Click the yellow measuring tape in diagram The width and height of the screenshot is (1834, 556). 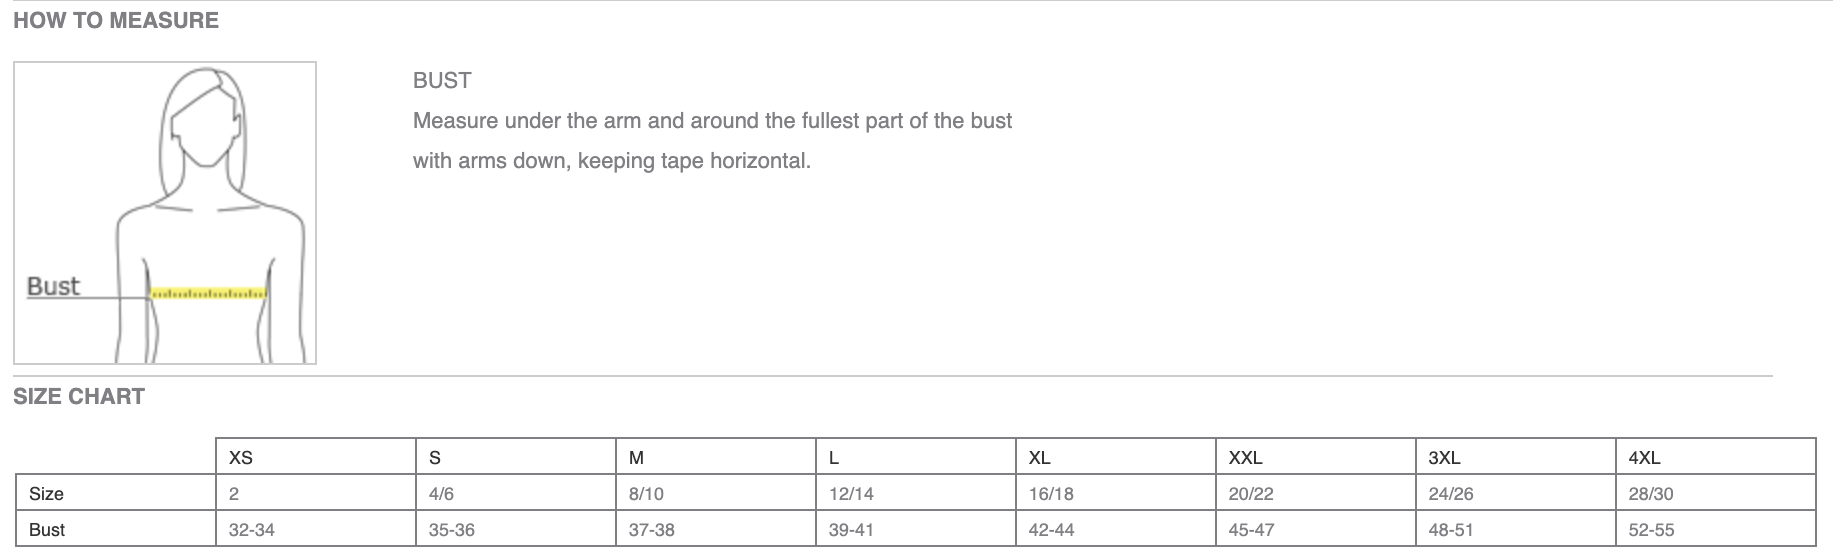(208, 294)
